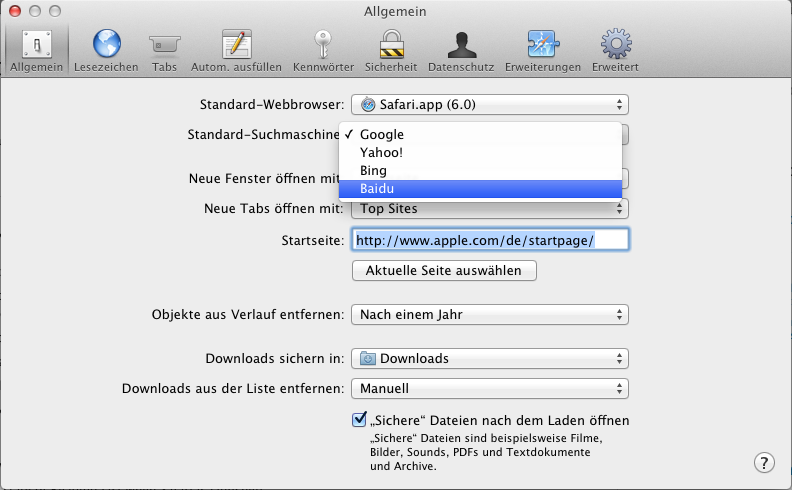Open Downloads aus der Liste entfernen dropdown
The height and width of the screenshot is (490, 792).
[x=490, y=388]
